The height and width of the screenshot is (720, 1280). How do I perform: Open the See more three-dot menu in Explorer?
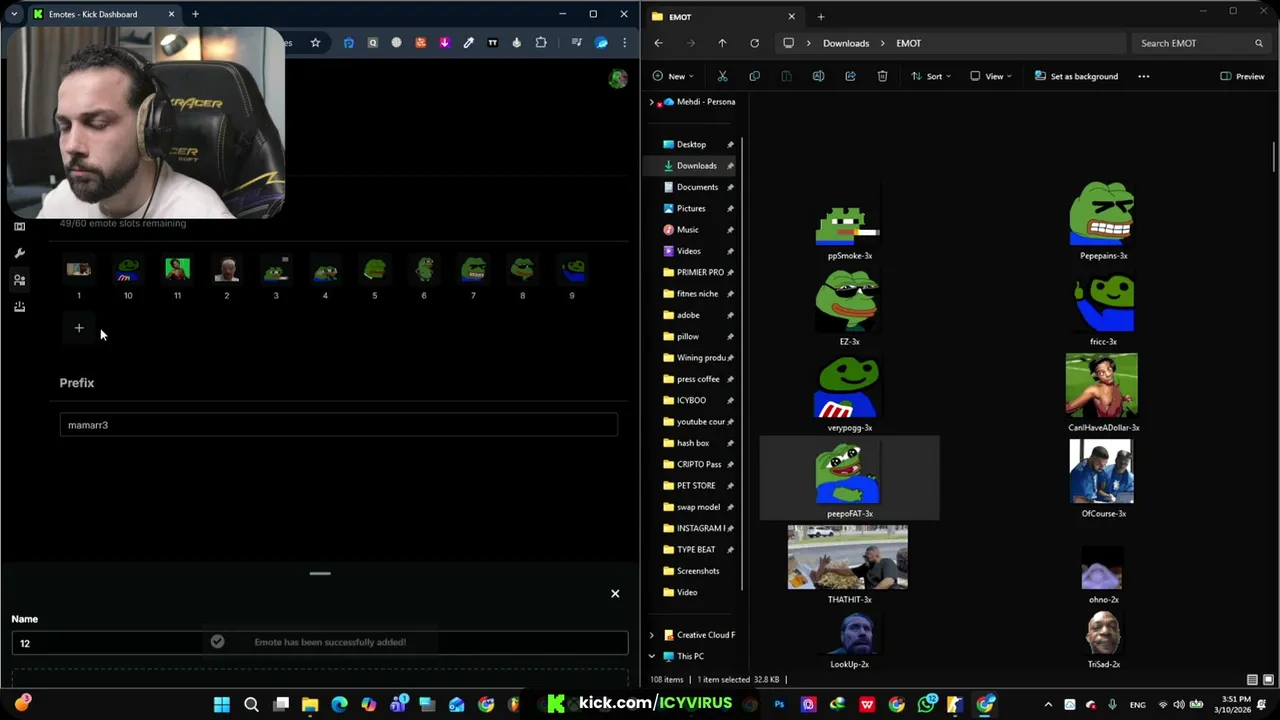1144,76
